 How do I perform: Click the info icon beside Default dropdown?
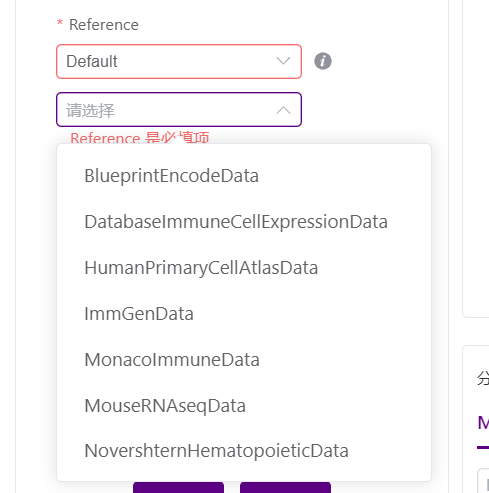(323, 61)
